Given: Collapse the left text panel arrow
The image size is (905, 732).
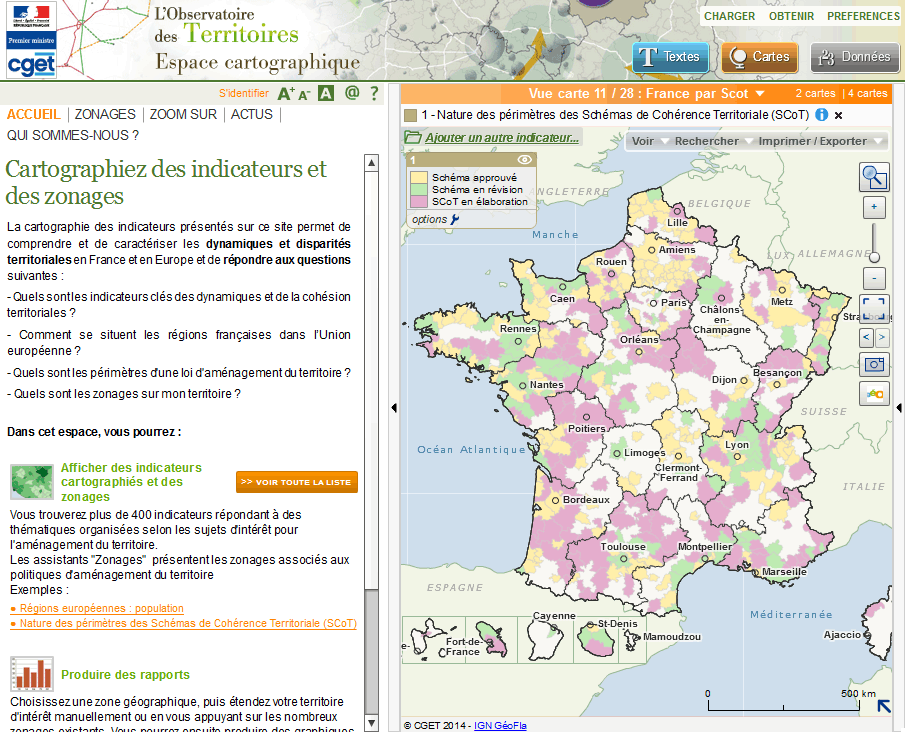Looking at the screenshot, I should 394,408.
